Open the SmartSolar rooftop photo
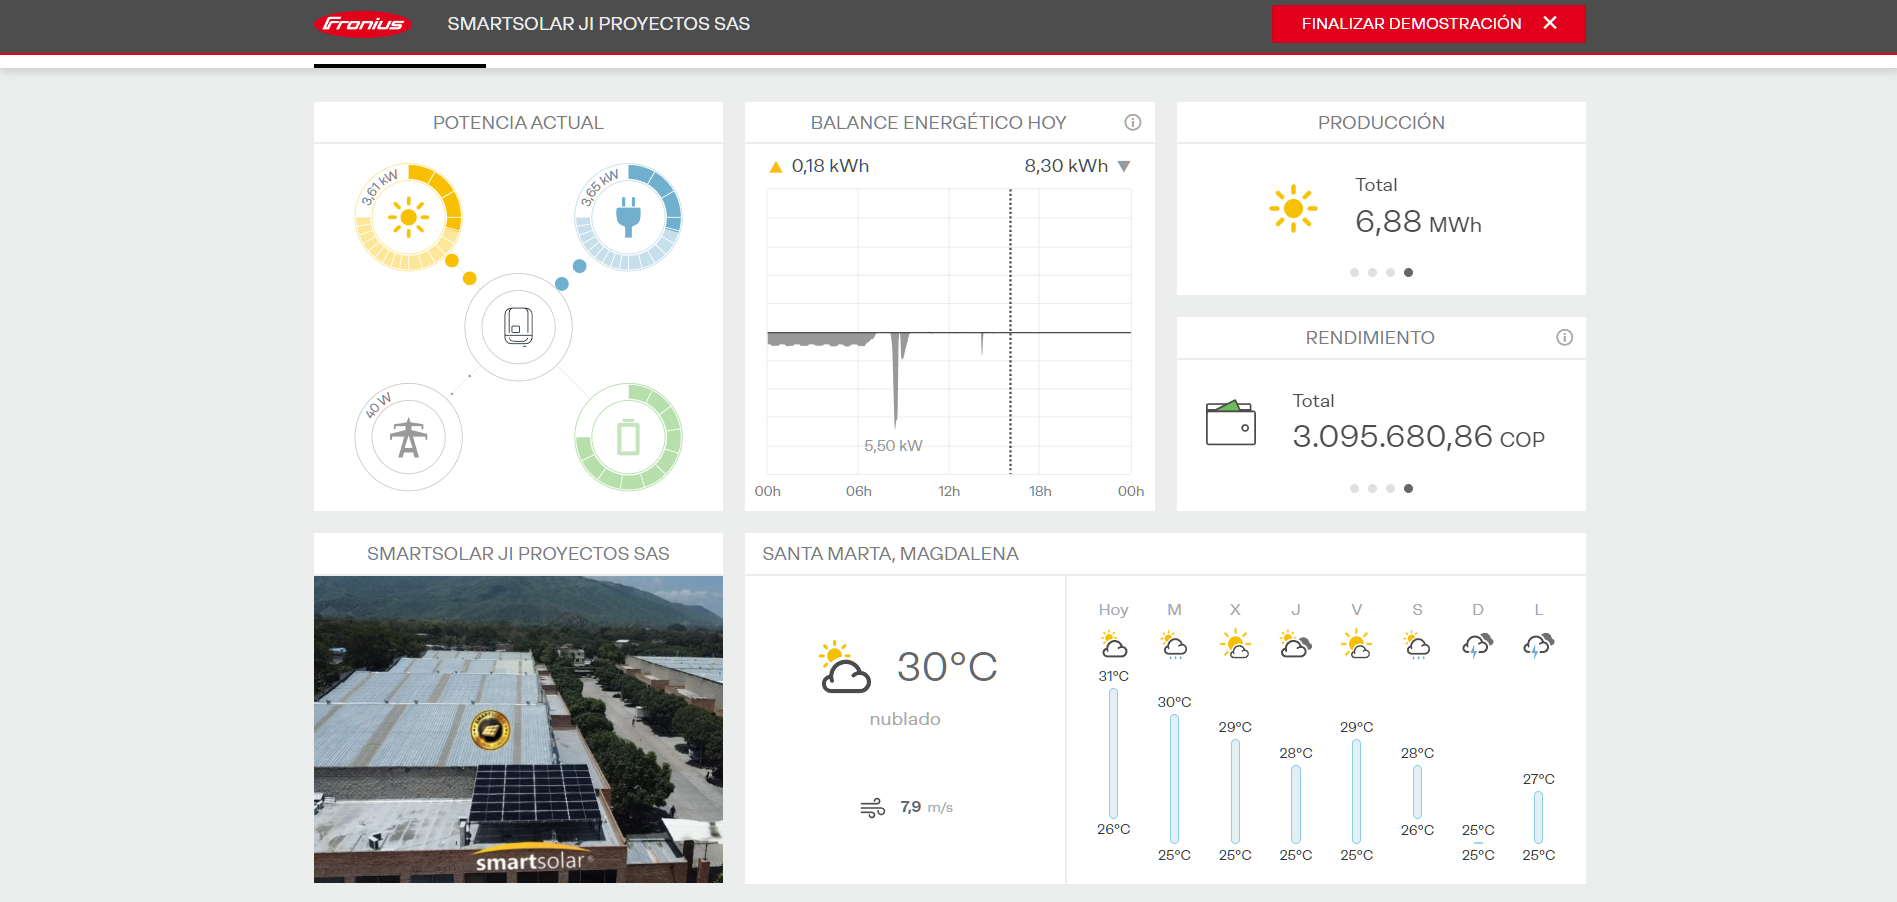This screenshot has width=1897, height=902. (x=518, y=729)
